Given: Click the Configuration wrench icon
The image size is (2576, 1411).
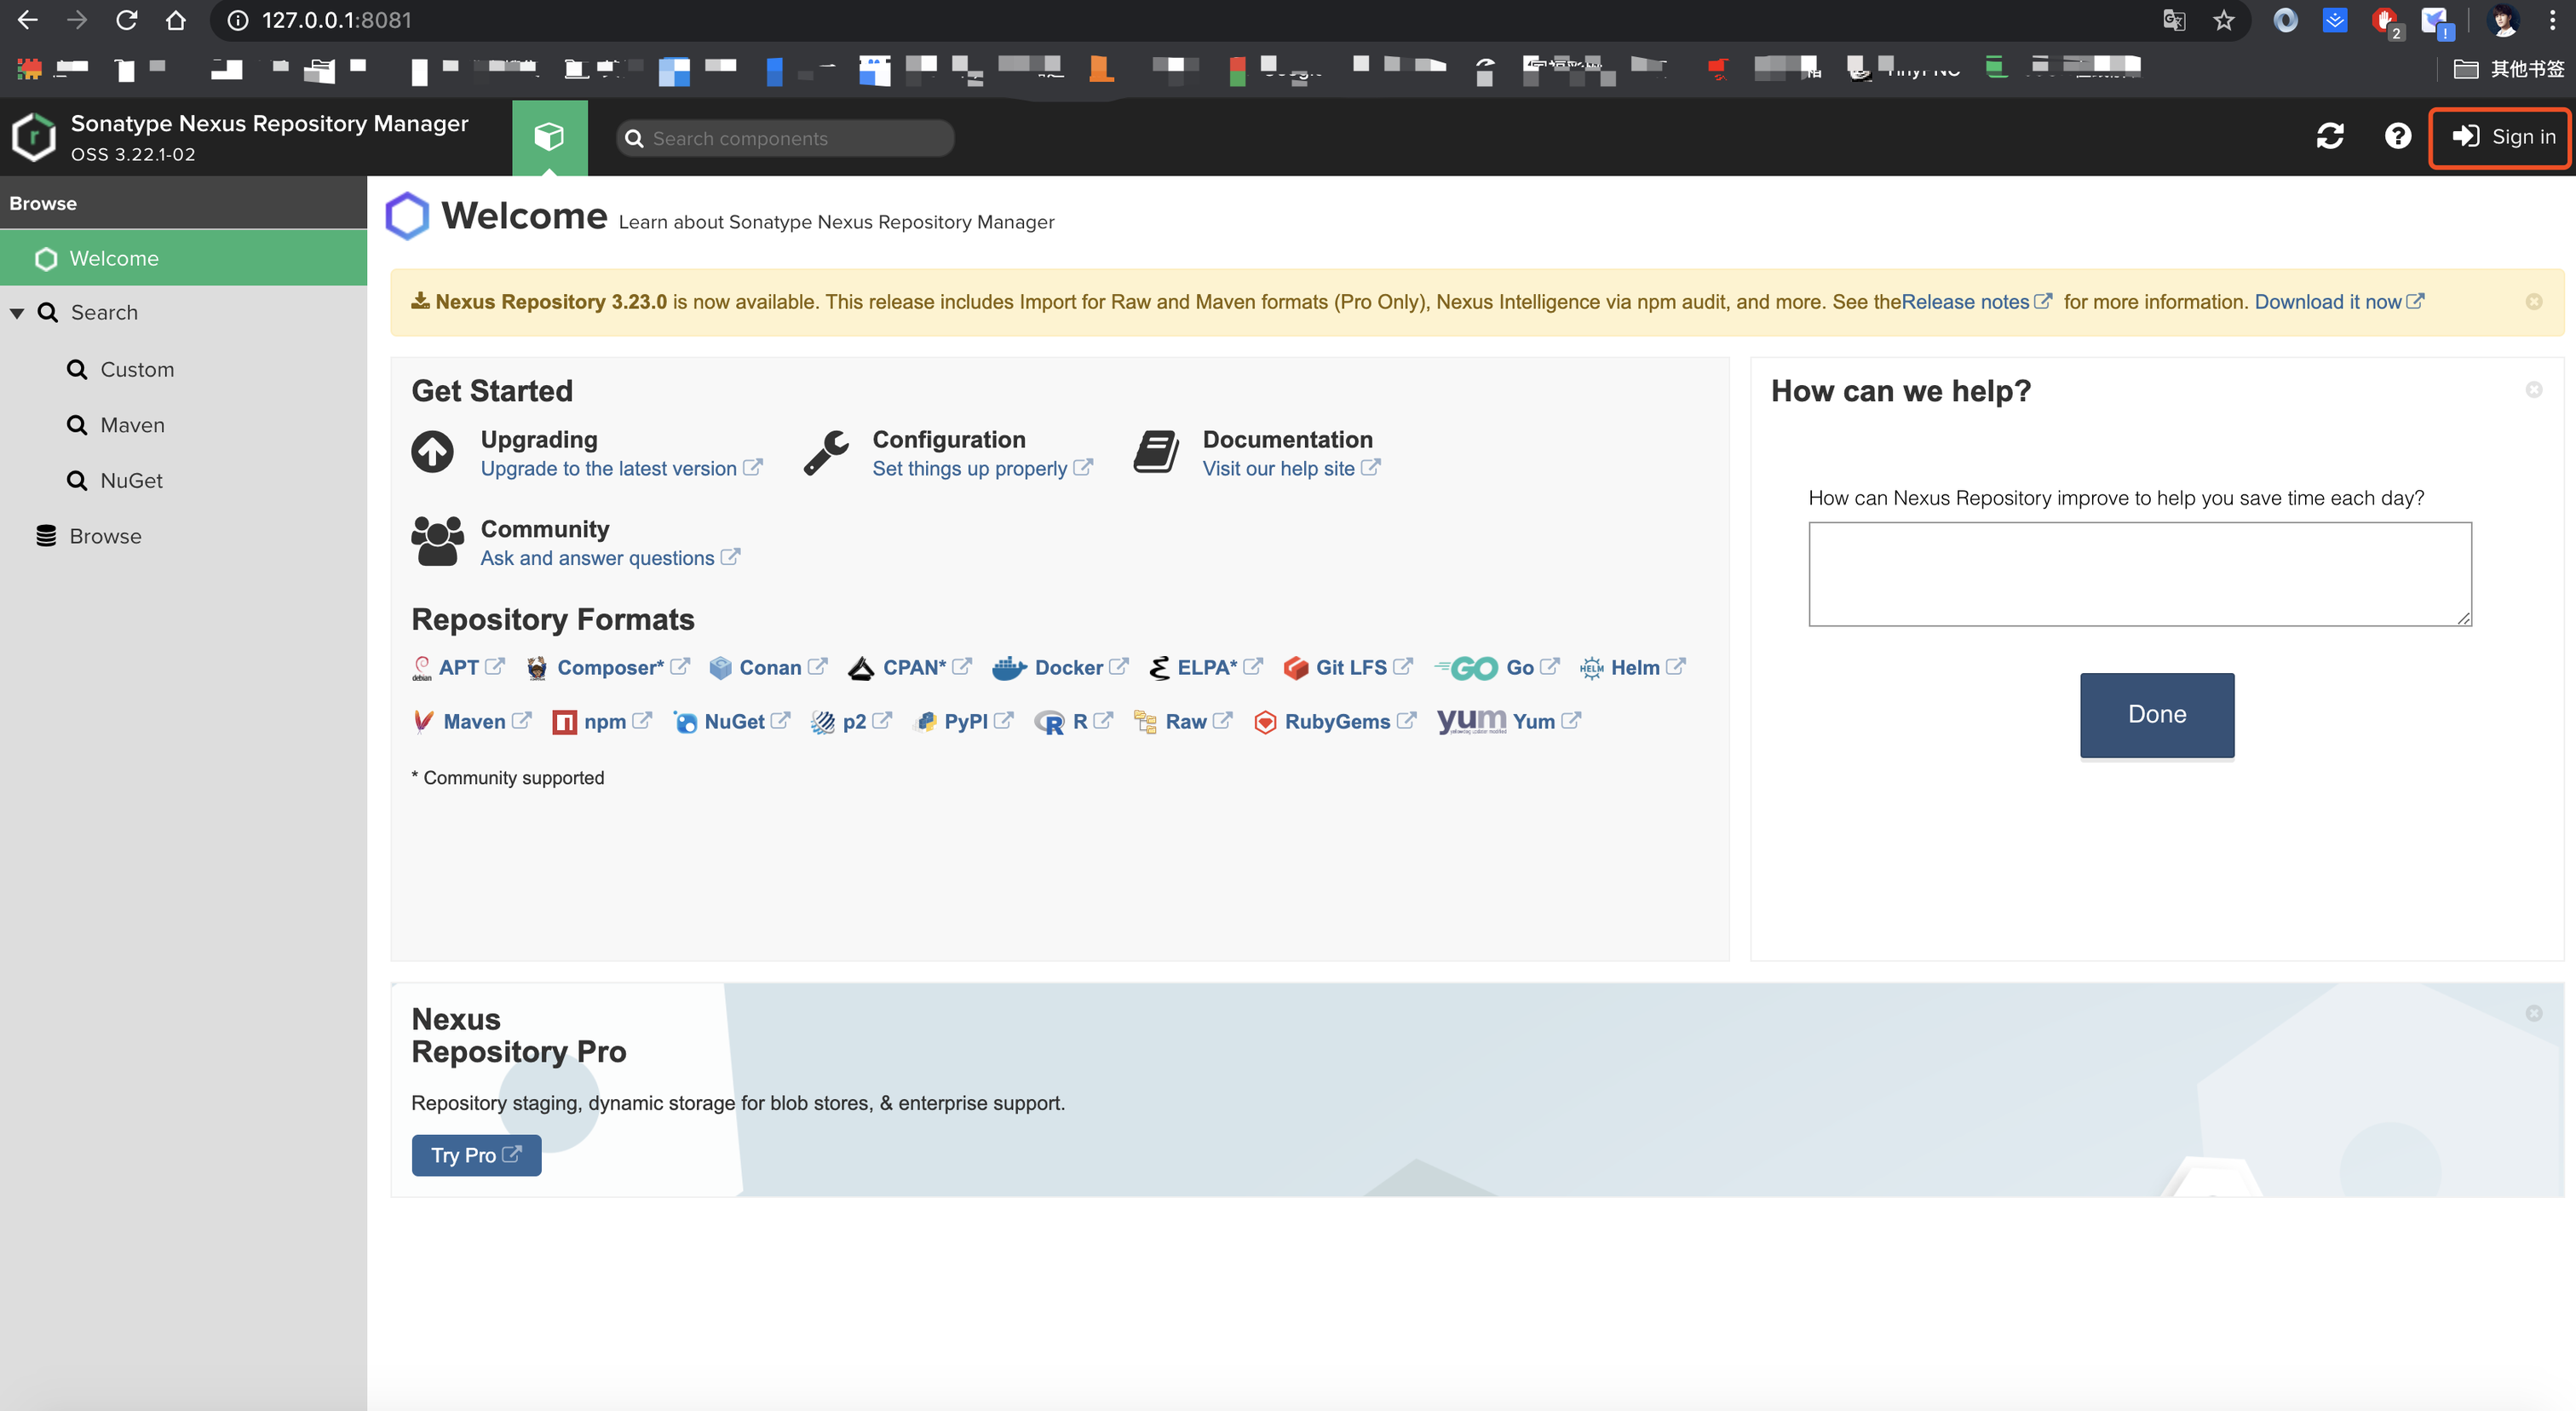Looking at the screenshot, I should coord(826,452).
